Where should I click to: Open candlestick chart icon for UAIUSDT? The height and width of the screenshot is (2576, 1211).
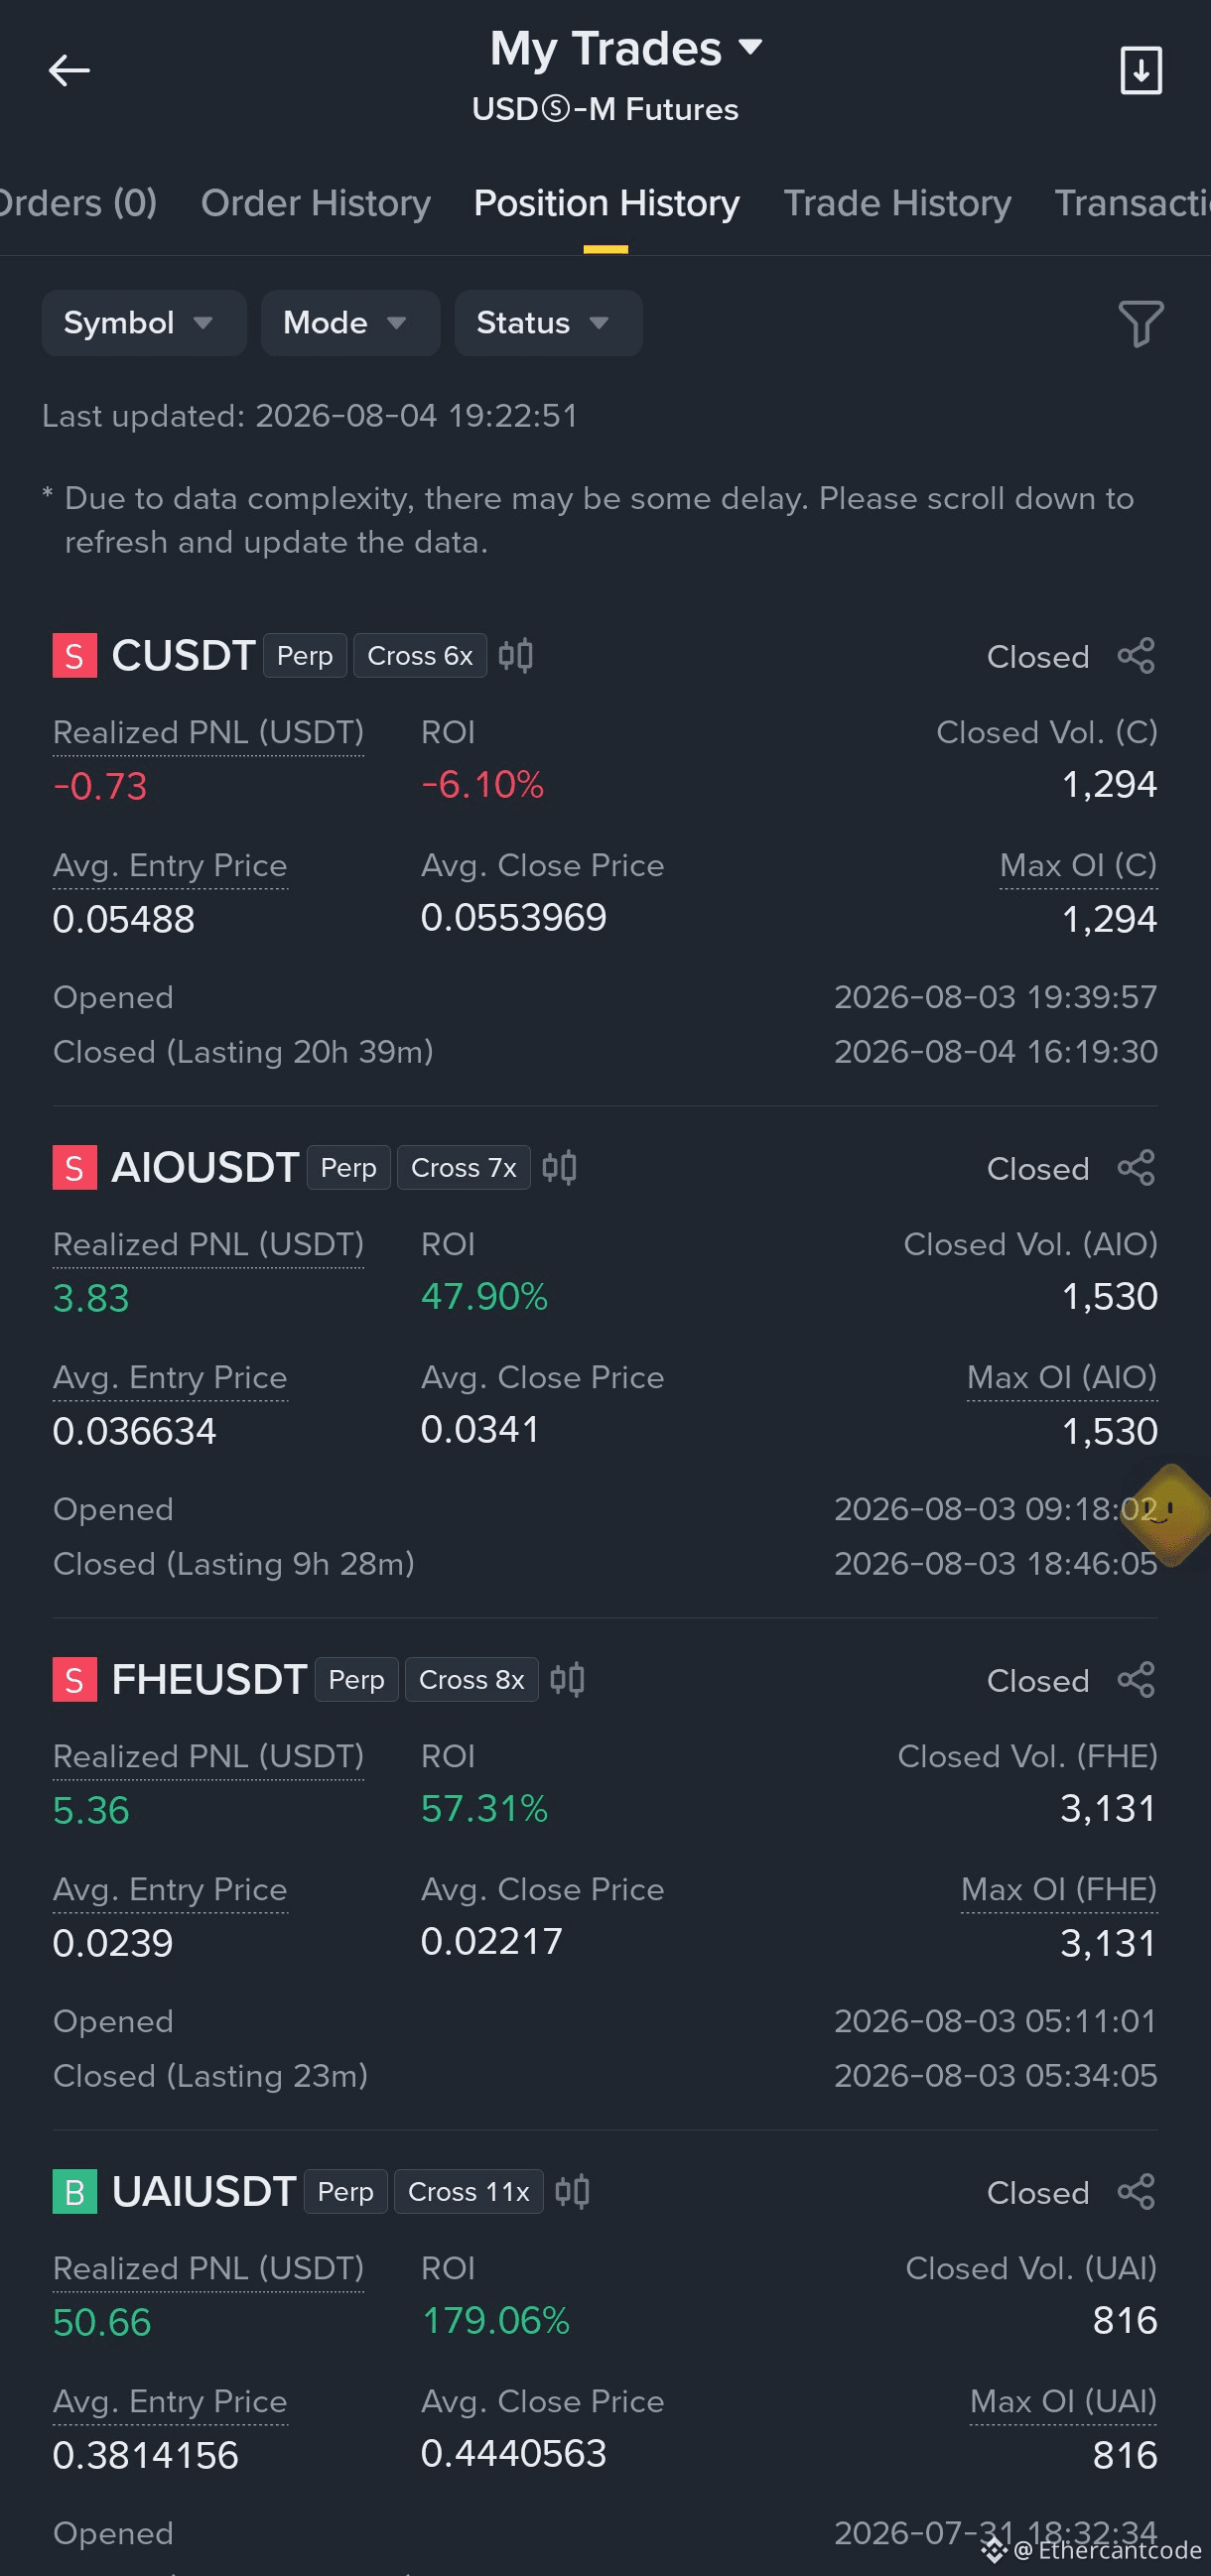(x=573, y=2192)
